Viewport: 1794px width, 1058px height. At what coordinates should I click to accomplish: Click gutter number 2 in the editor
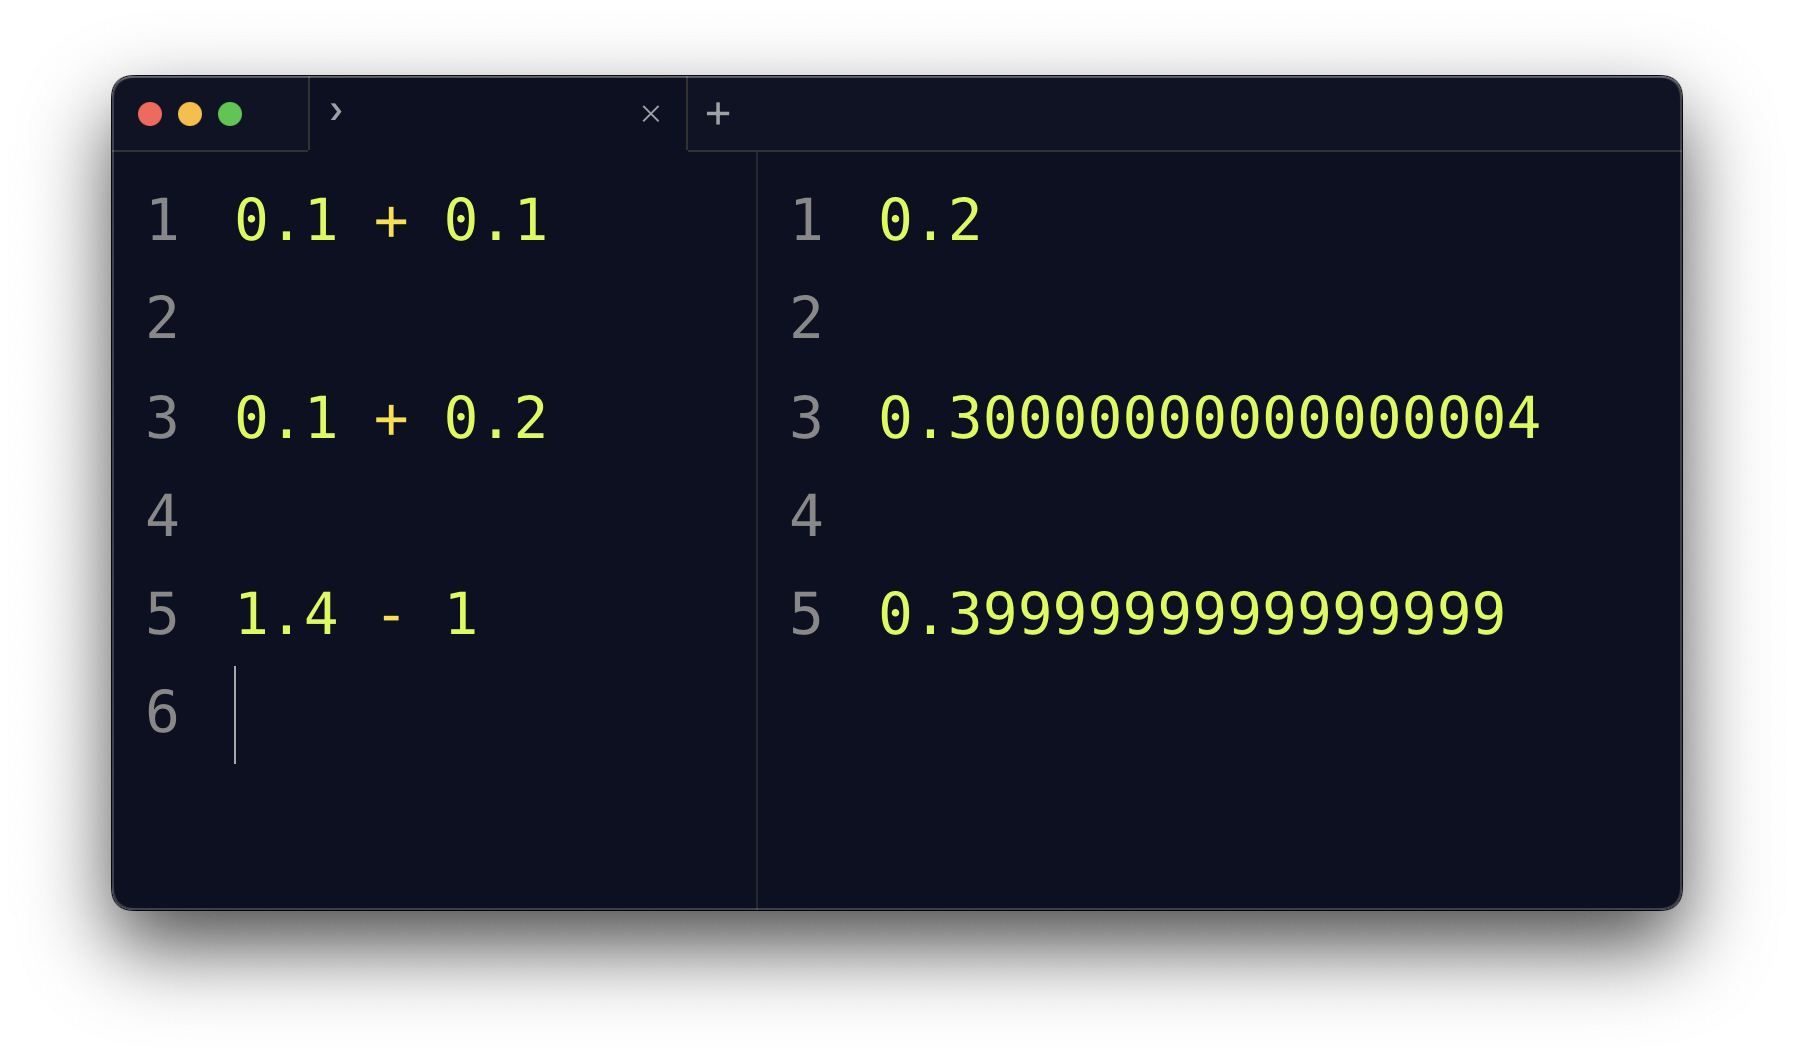click(163, 318)
